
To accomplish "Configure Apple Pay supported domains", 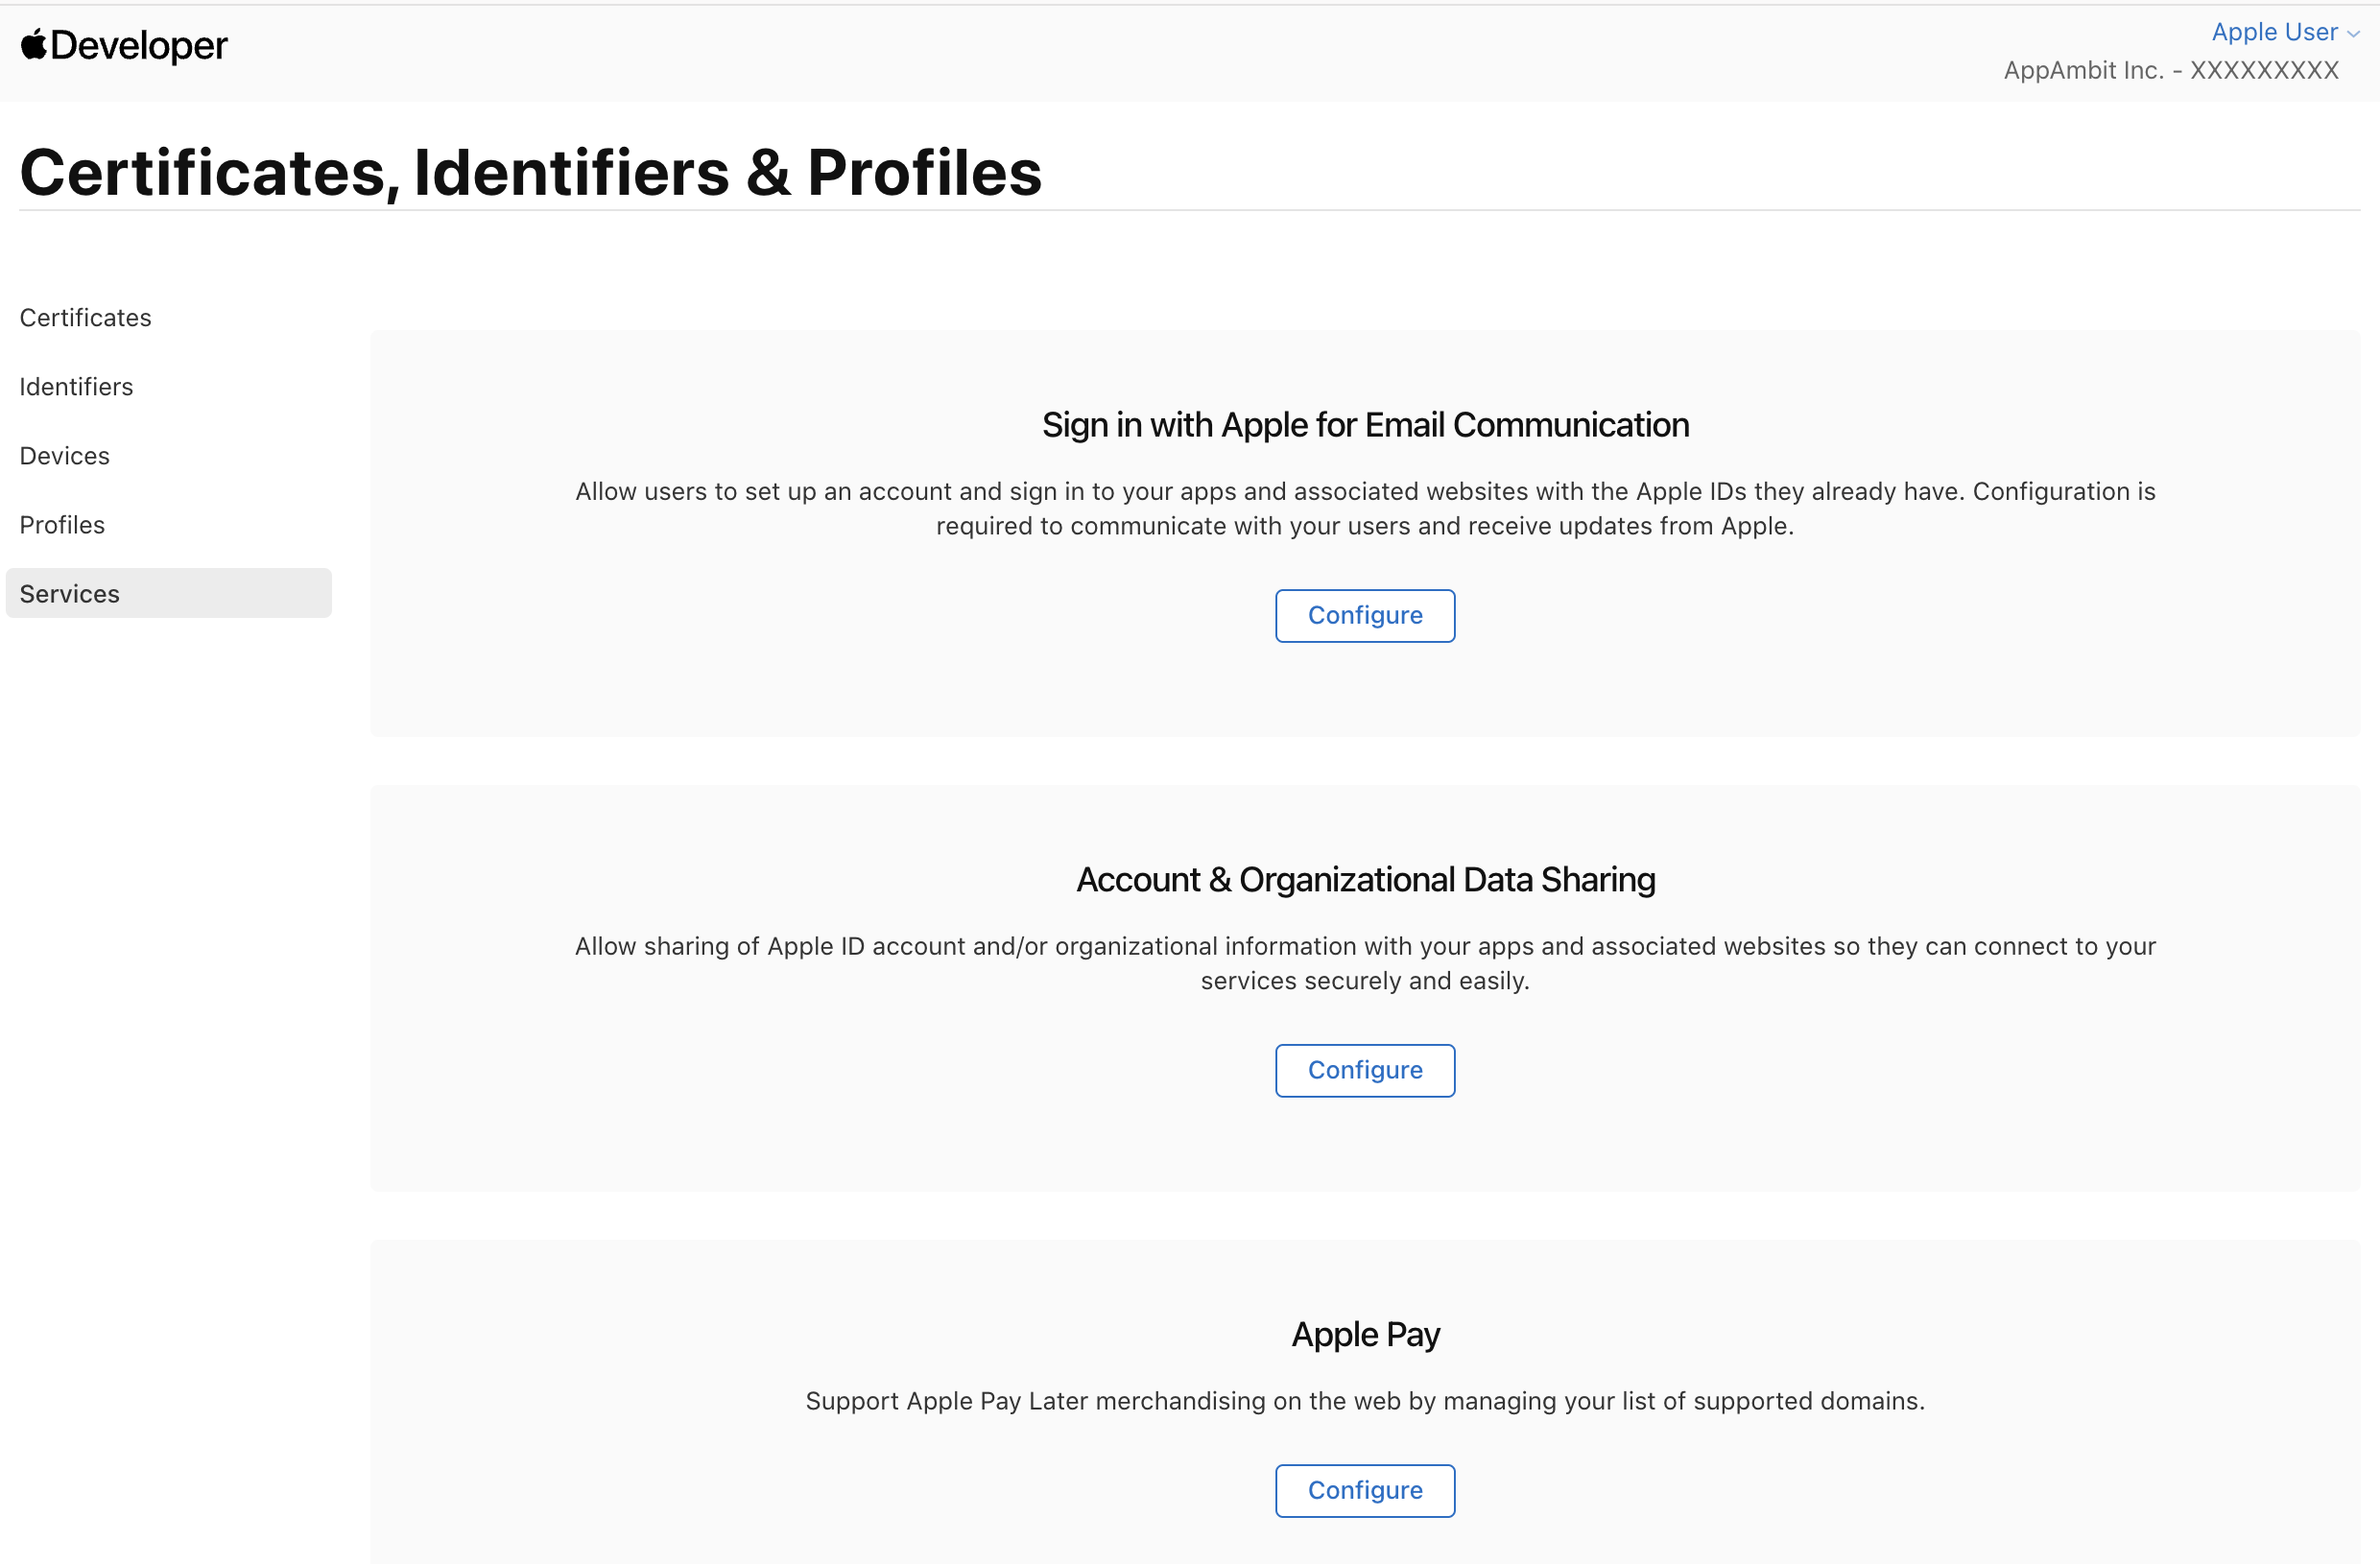I will (1364, 1490).
